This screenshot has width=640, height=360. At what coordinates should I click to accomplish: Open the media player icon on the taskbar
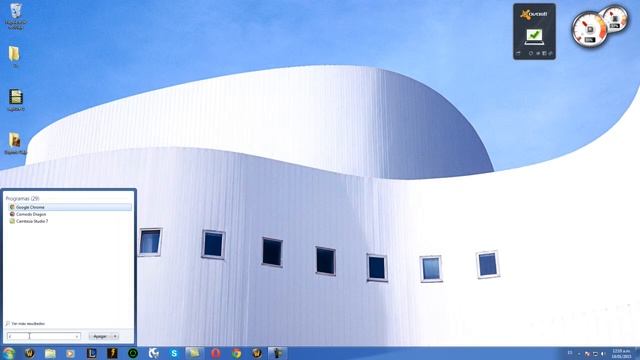point(70,353)
